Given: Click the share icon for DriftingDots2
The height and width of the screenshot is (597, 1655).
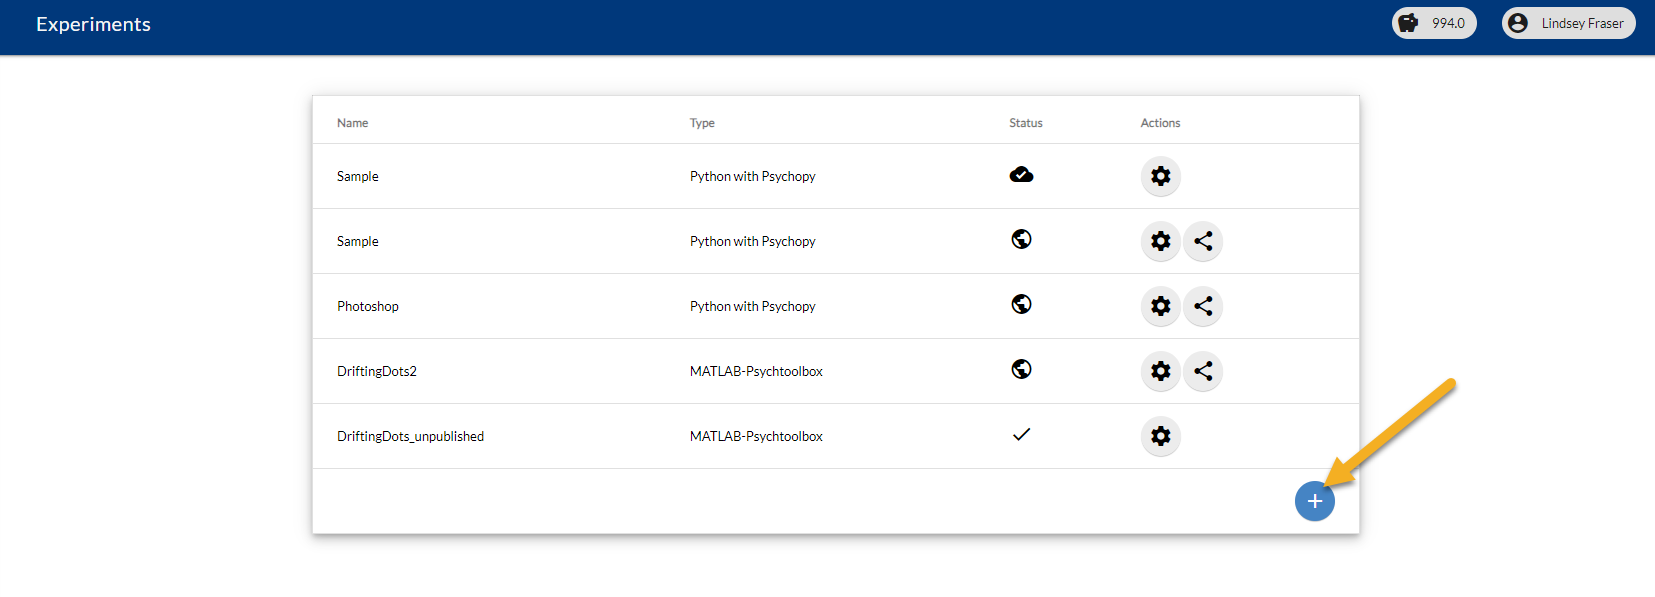Looking at the screenshot, I should coord(1203,371).
